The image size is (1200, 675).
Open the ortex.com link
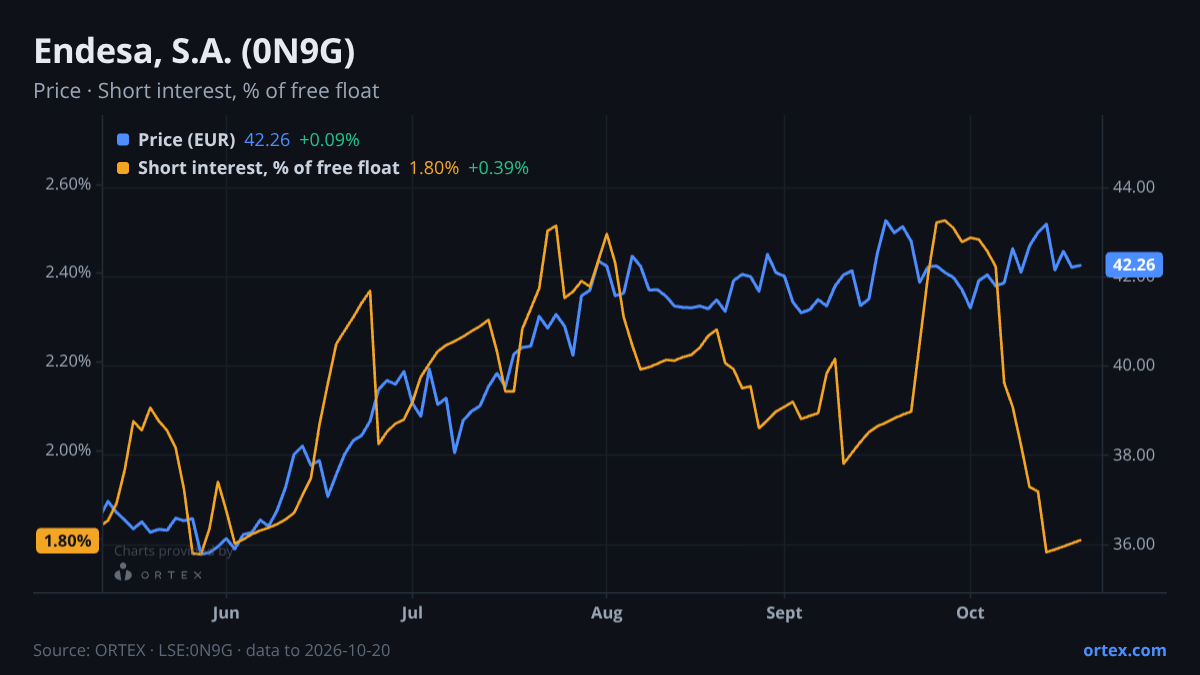pyautogui.click(x=1124, y=650)
